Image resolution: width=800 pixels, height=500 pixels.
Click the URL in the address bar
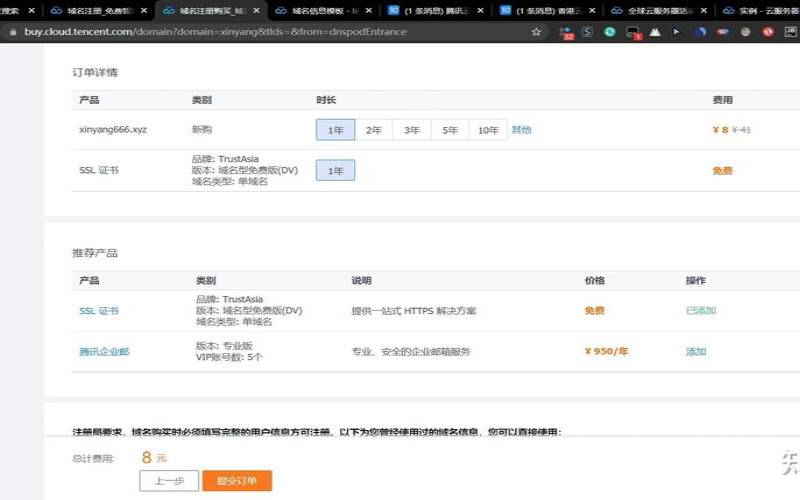pyautogui.click(x=215, y=32)
